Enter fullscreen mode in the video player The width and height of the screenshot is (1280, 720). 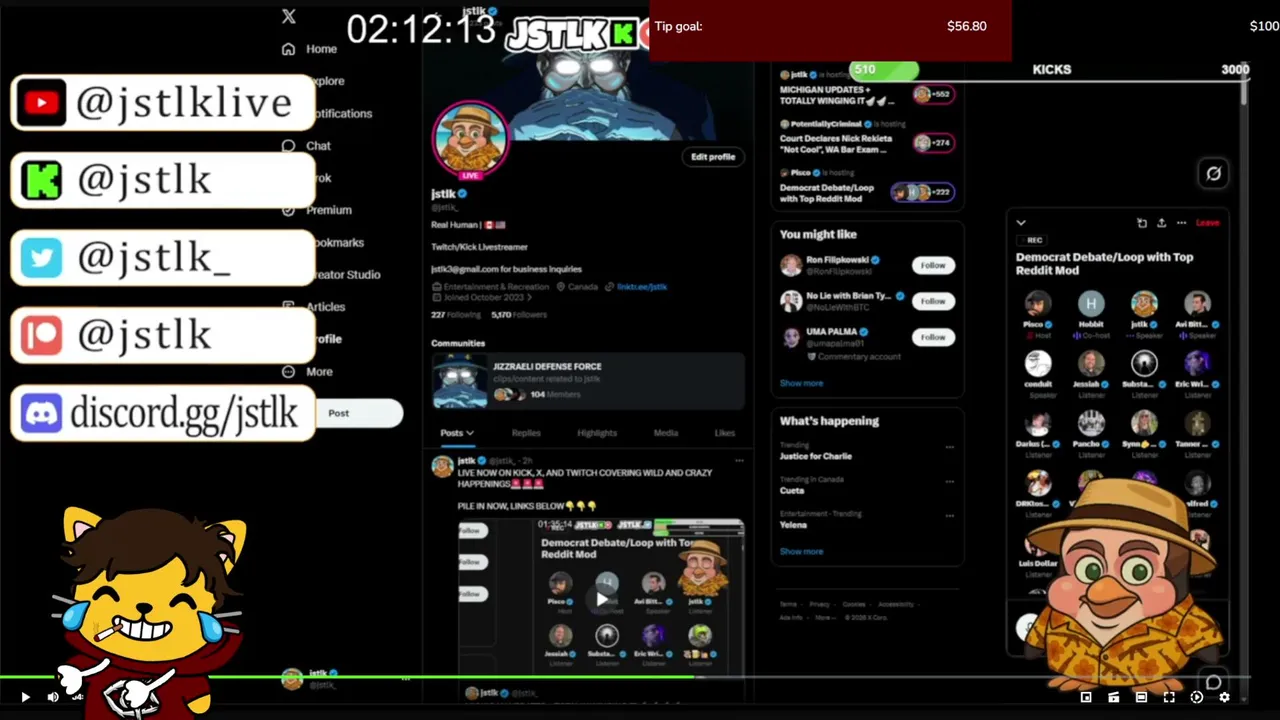point(1169,697)
